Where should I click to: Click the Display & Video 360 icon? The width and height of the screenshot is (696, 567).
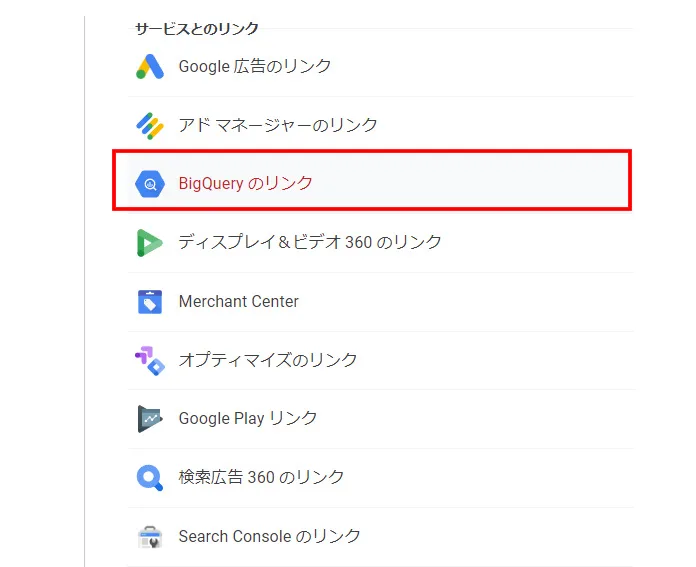tap(149, 242)
